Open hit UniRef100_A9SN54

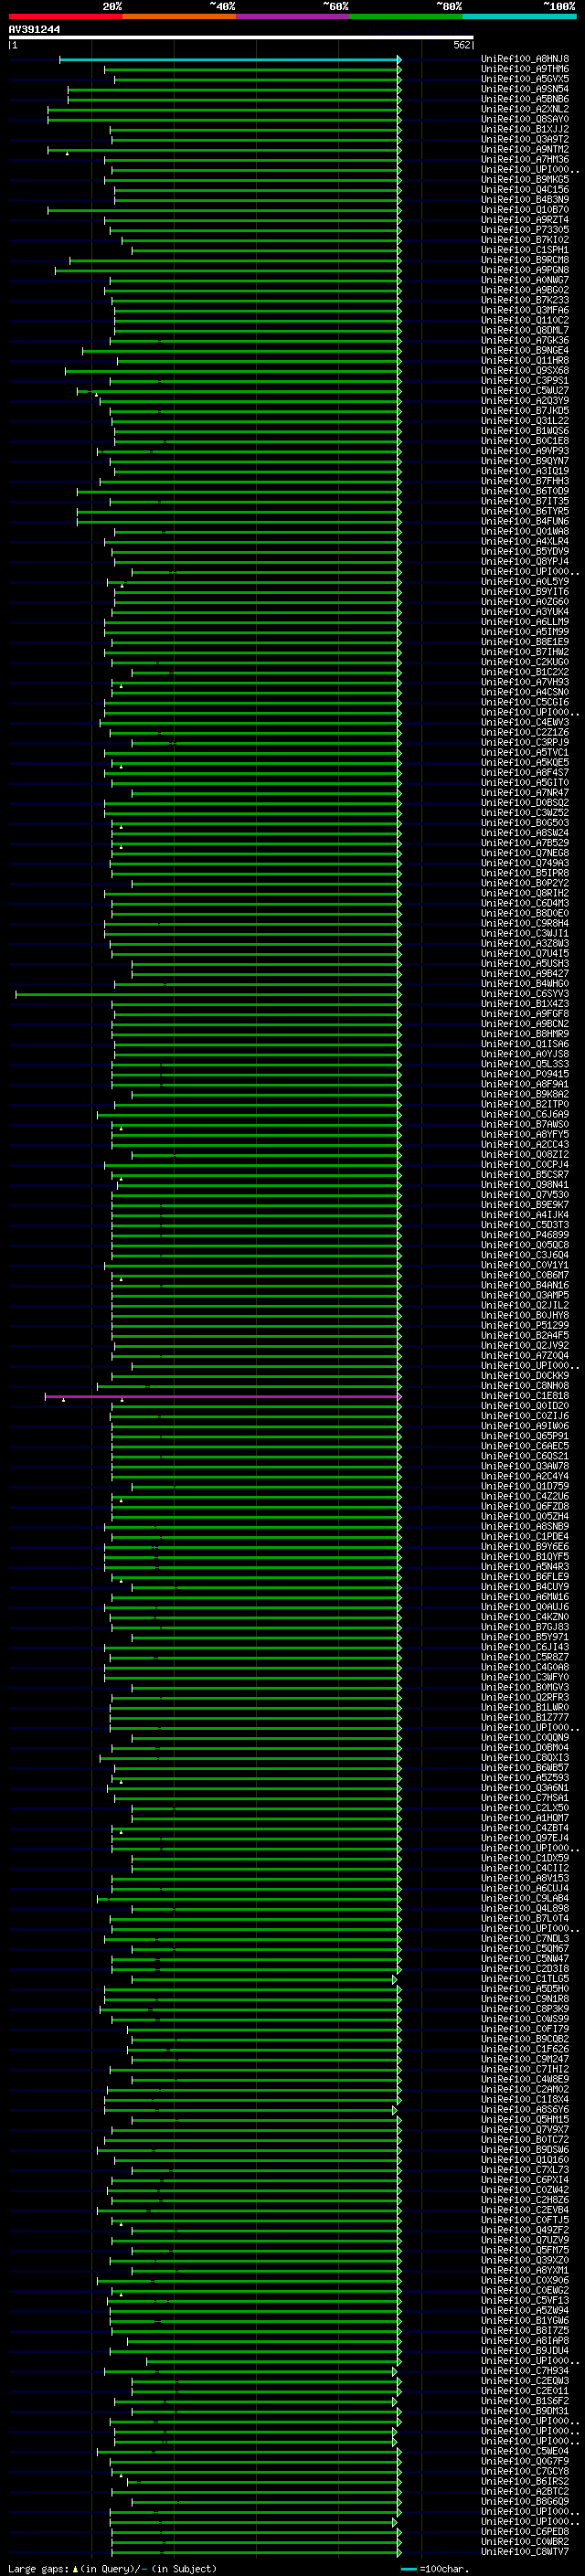(525, 89)
